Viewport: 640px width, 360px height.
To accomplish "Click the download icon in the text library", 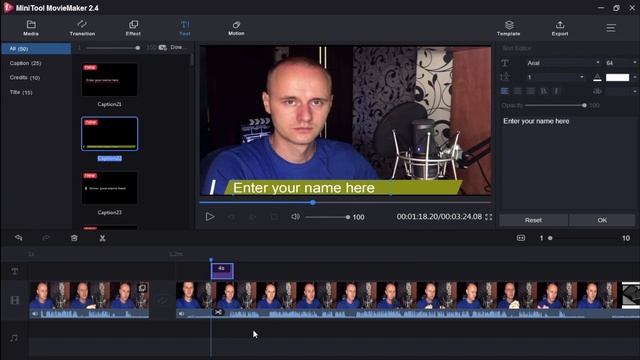I will (x=162, y=48).
